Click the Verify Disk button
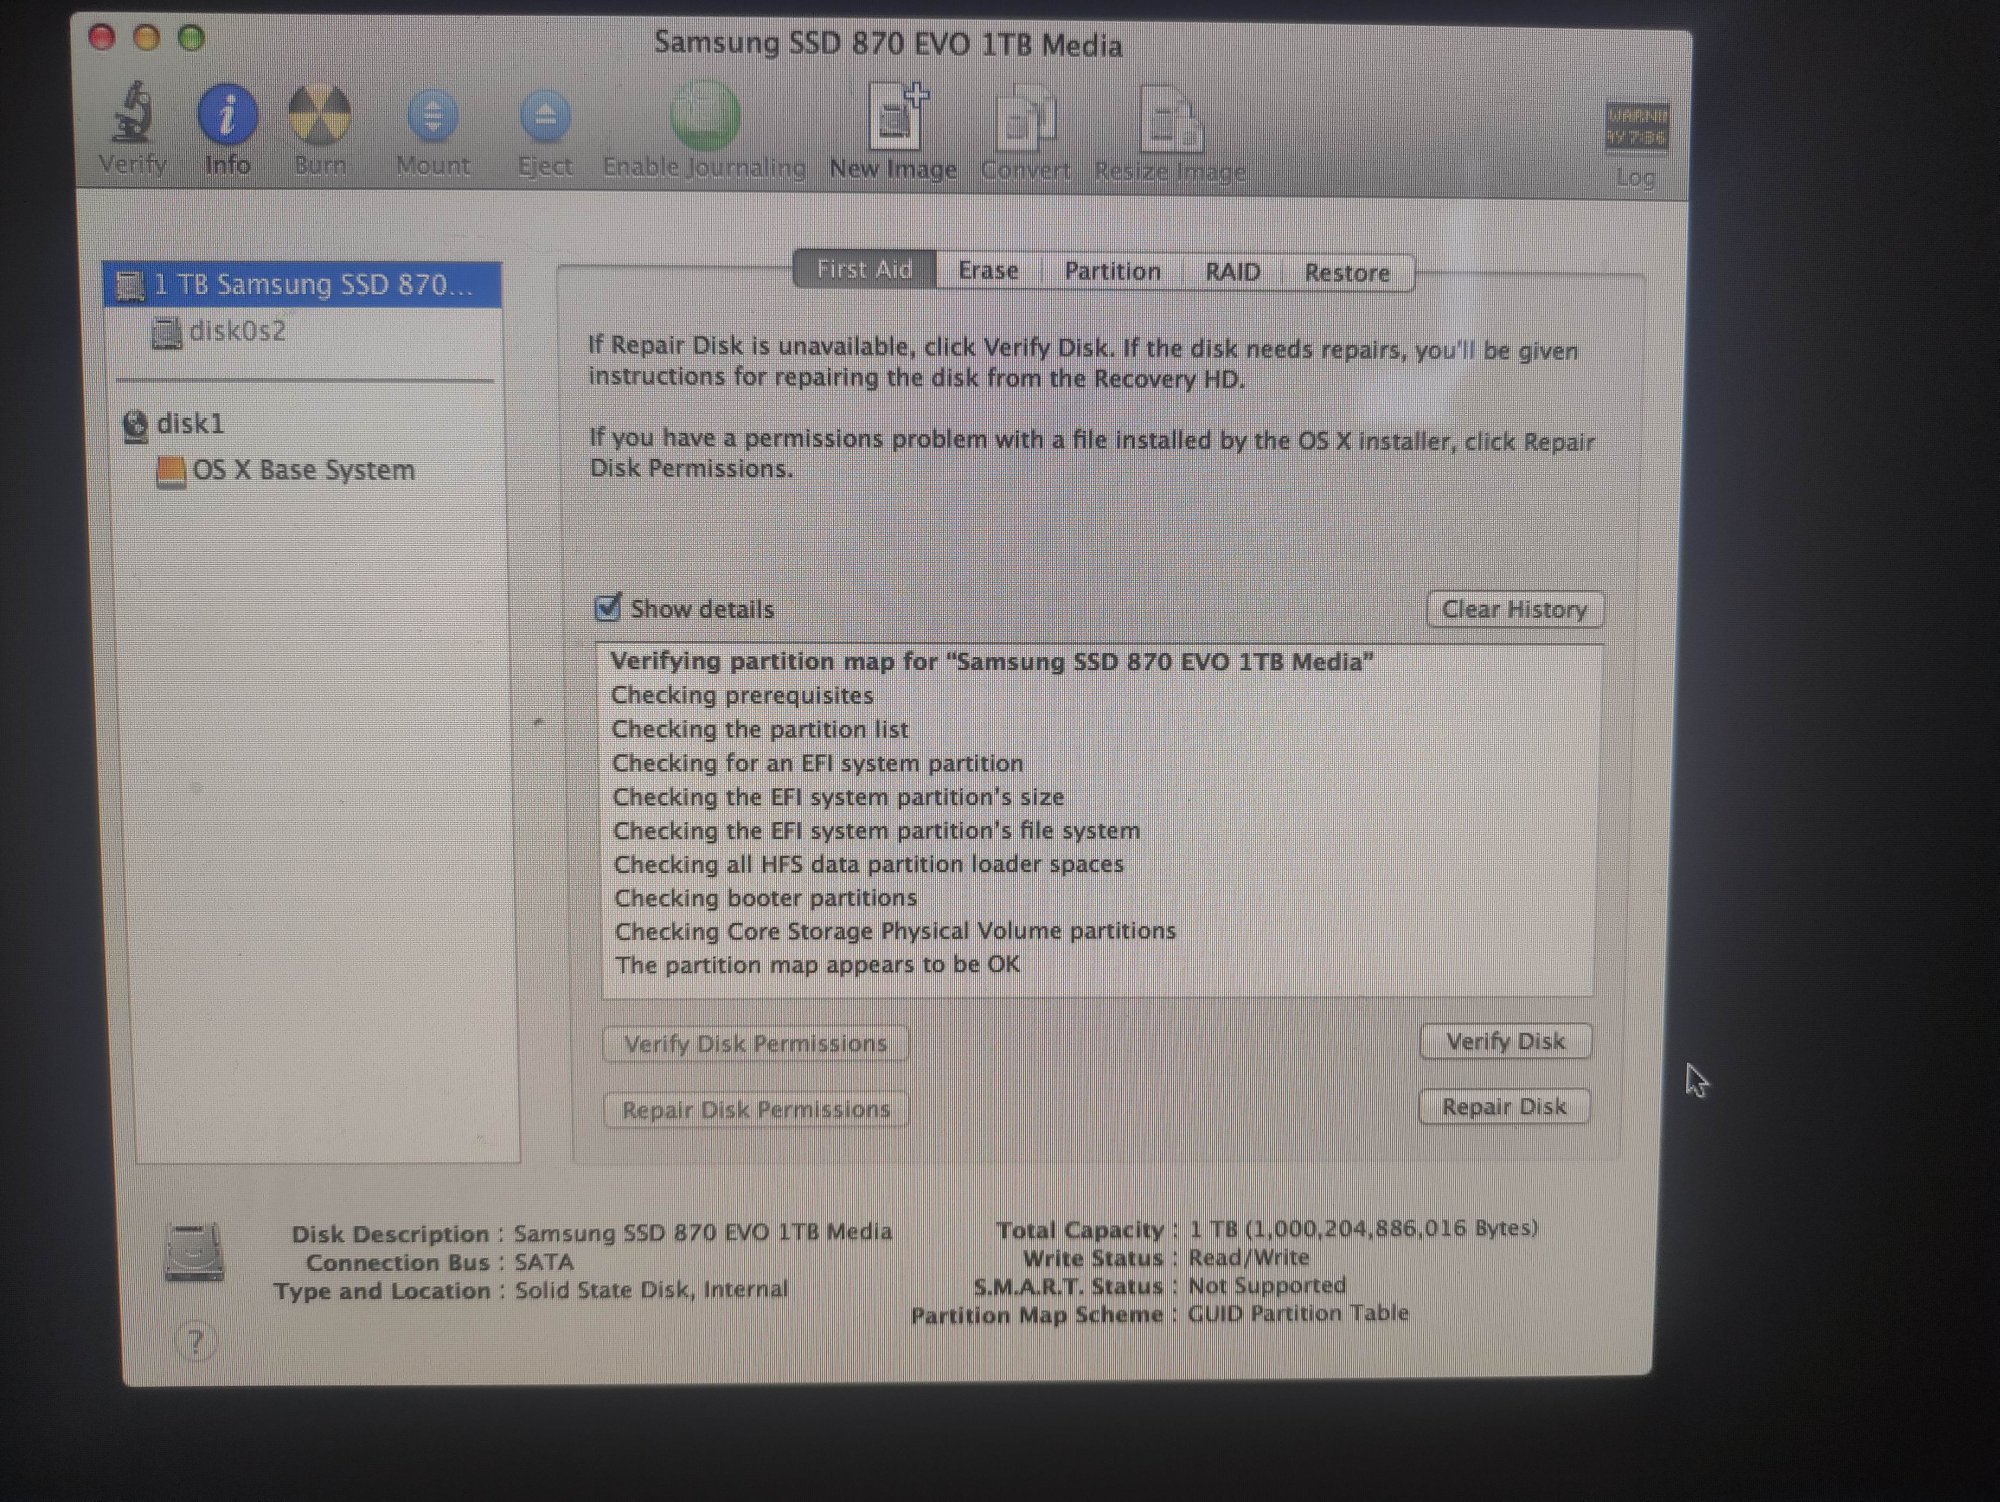 click(x=1504, y=1042)
